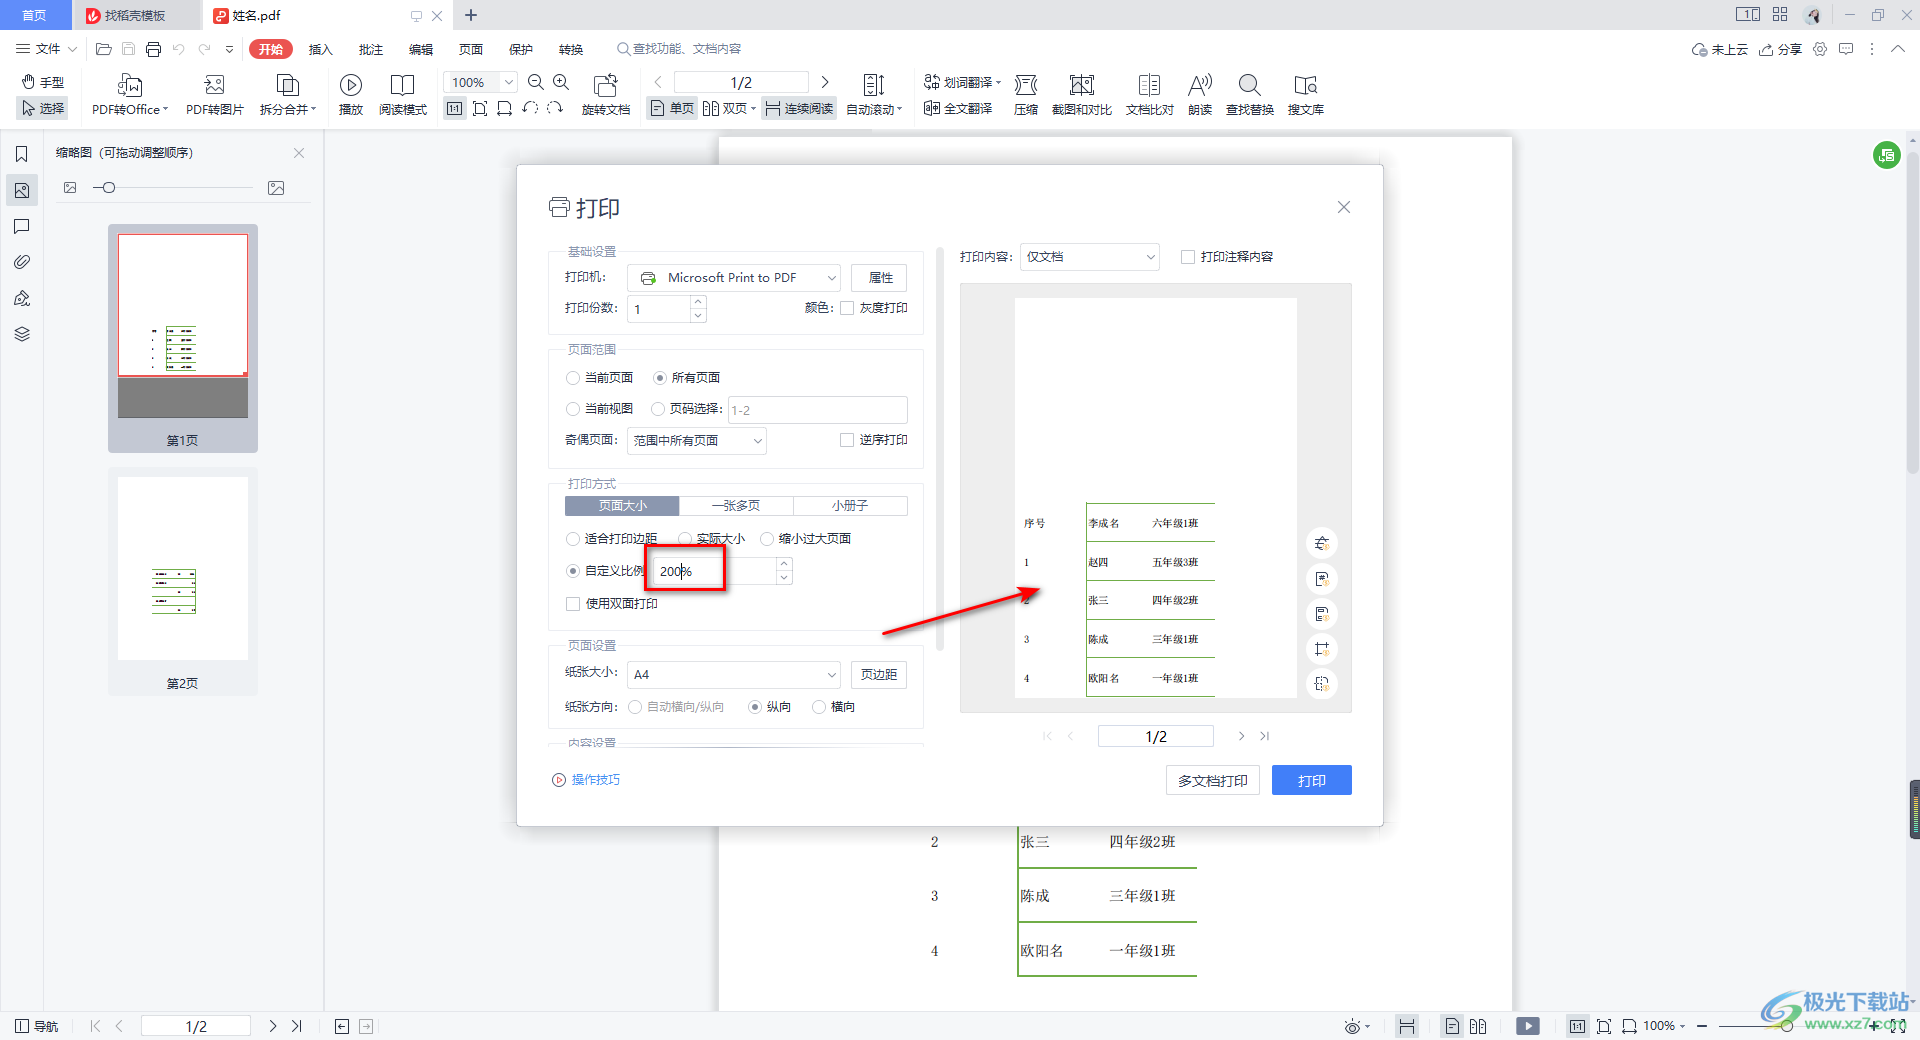Start 播放 slideshow mode

coord(351,95)
